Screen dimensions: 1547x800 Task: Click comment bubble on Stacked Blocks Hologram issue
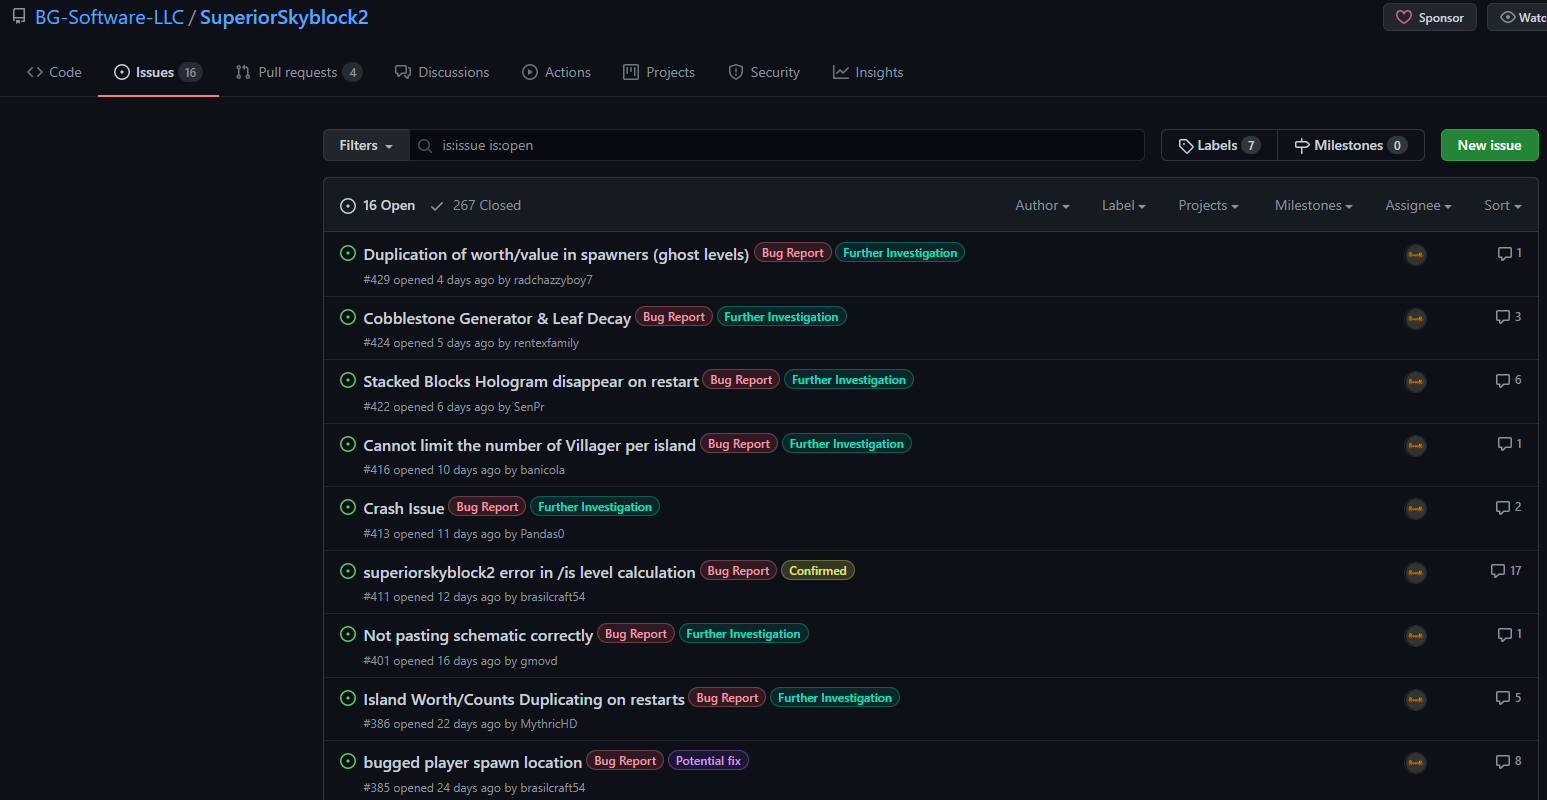[x=1502, y=381]
